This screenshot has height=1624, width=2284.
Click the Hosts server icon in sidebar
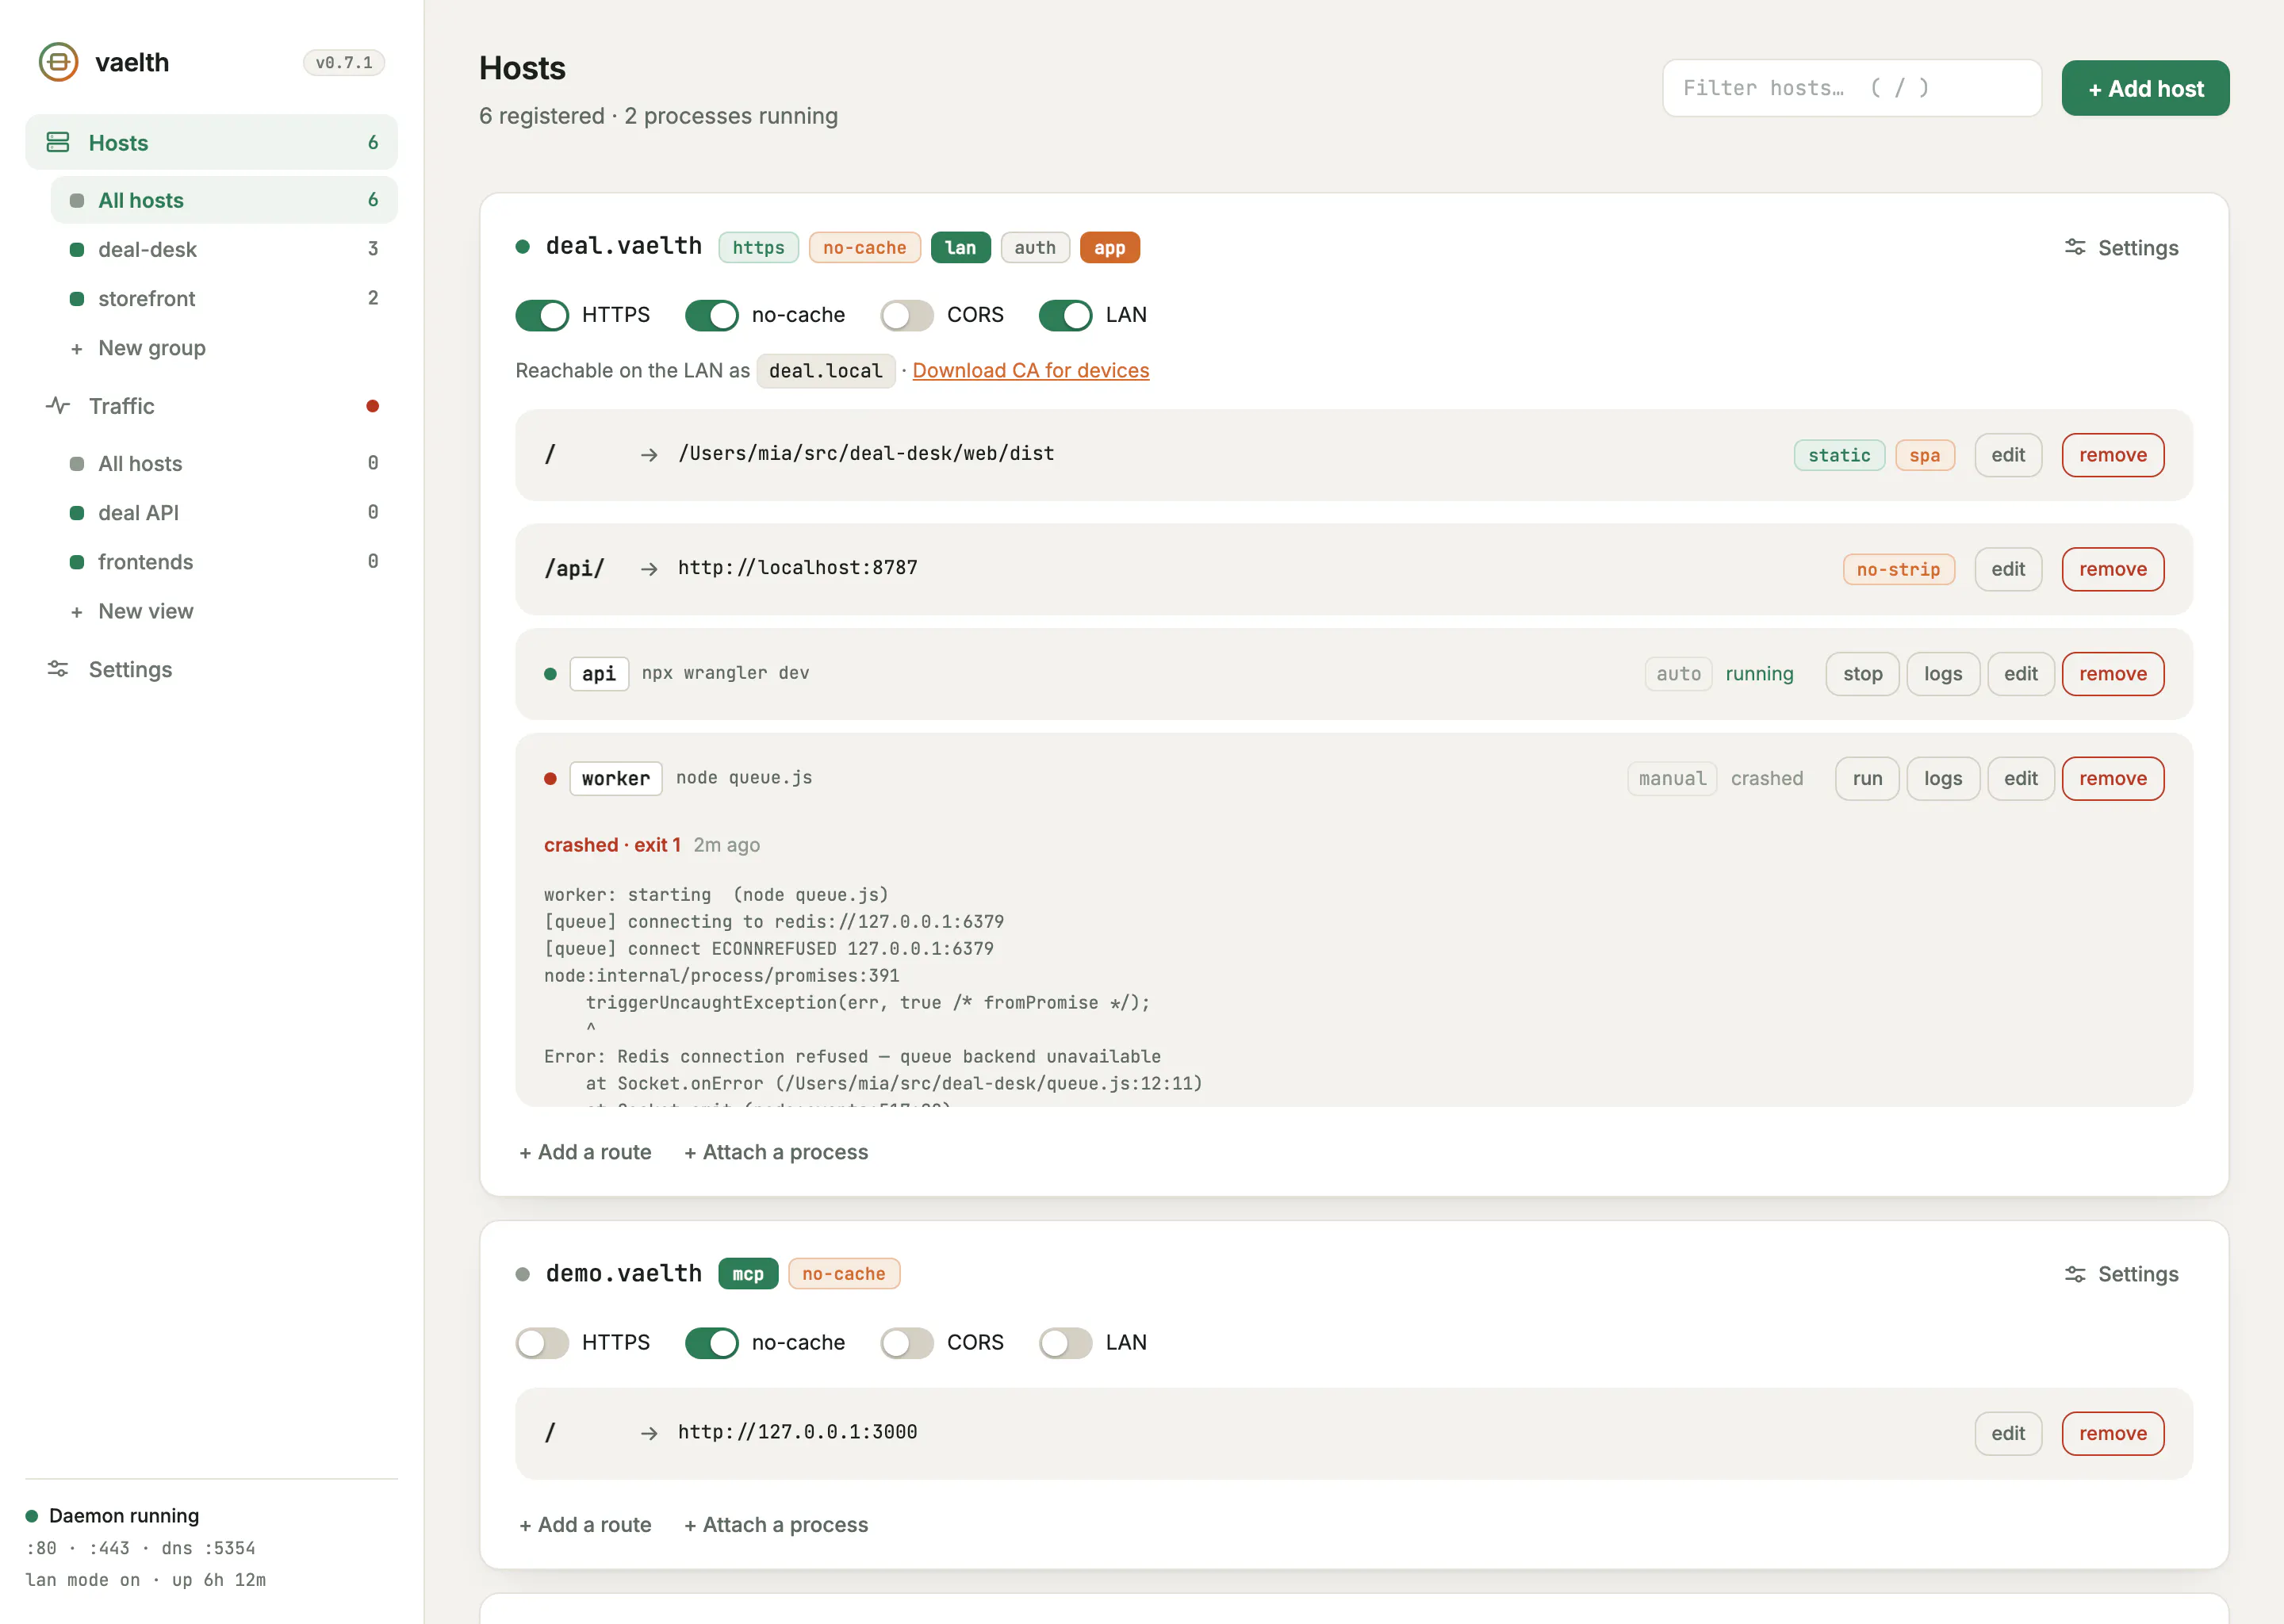coord(58,143)
